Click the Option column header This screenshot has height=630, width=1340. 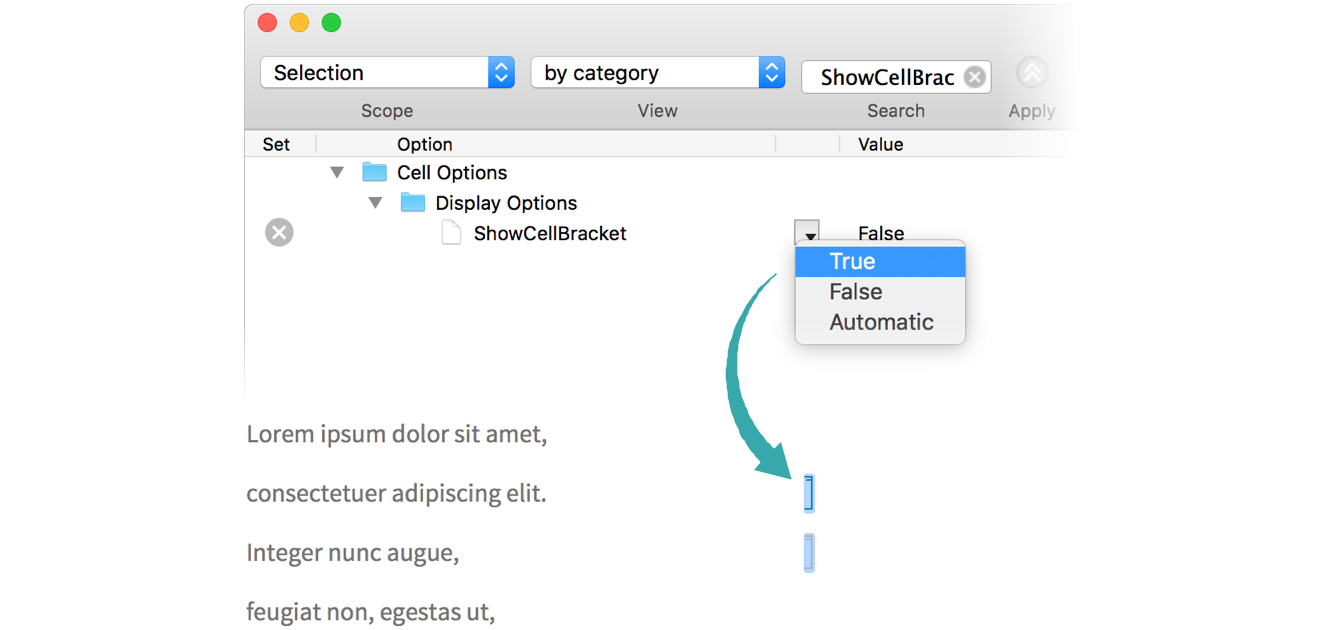click(424, 144)
